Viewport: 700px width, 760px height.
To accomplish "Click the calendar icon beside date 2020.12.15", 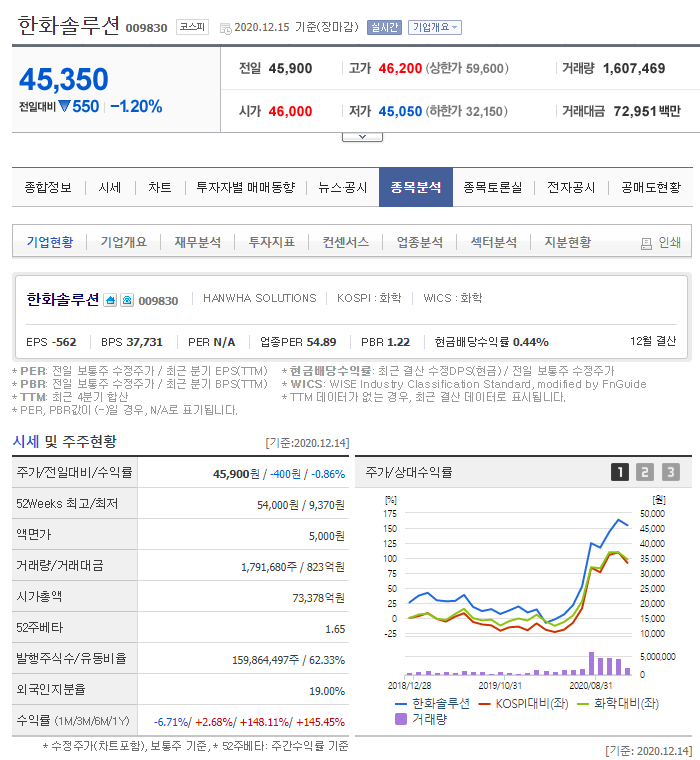I will [225, 29].
